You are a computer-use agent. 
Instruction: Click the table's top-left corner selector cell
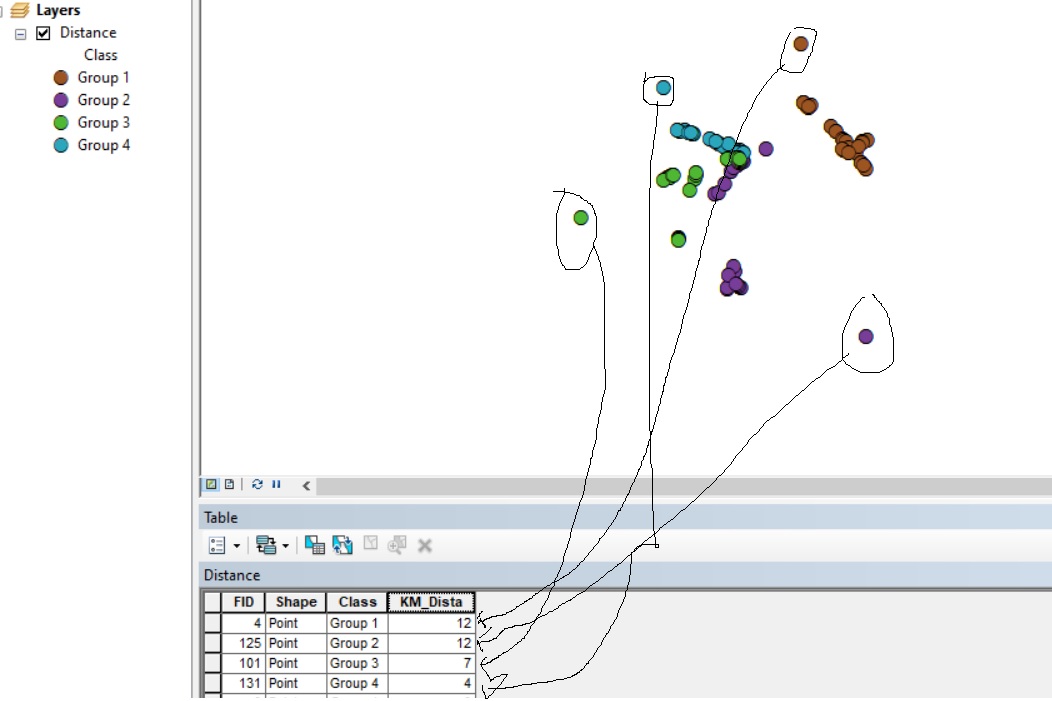[213, 602]
